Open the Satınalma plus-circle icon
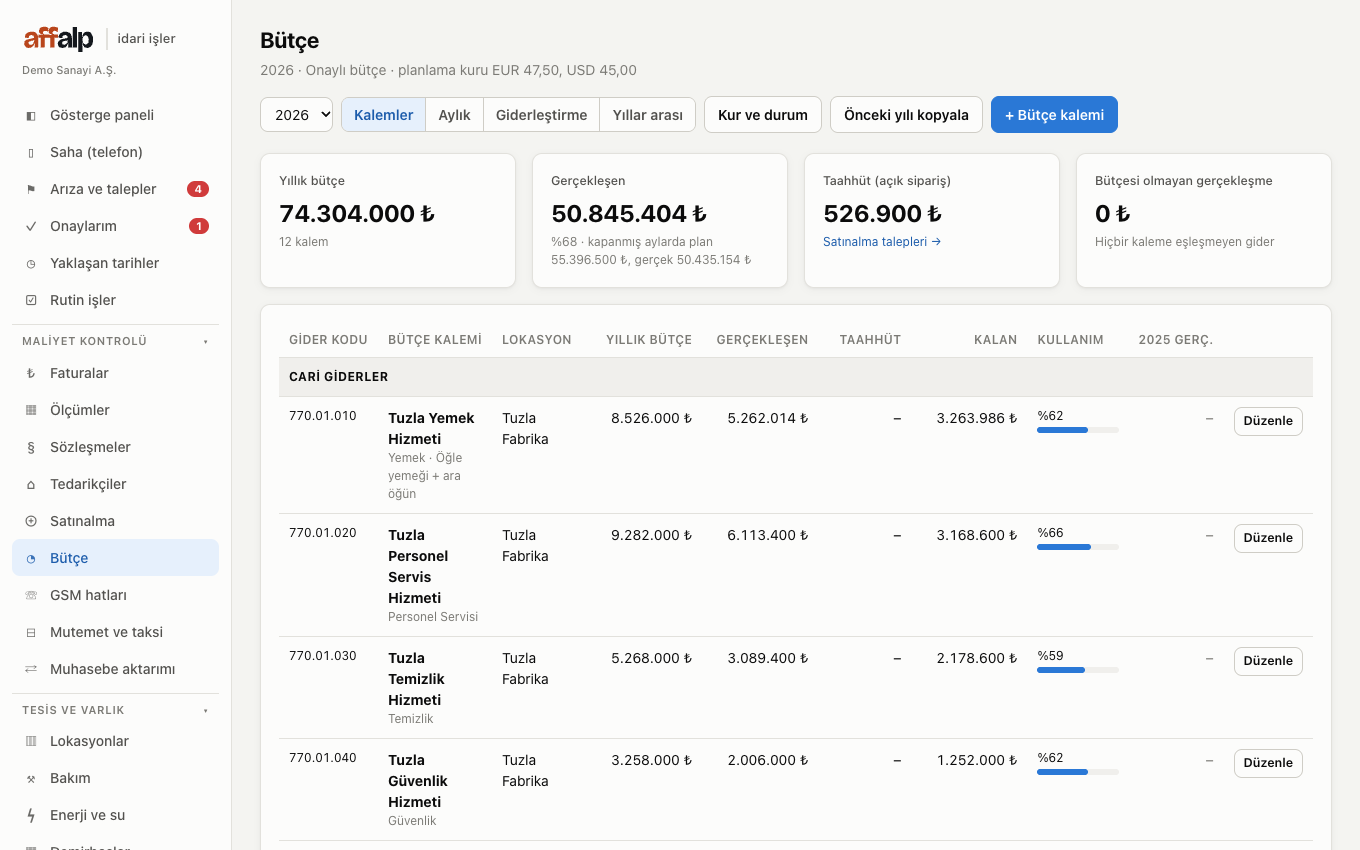 click(31, 521)
